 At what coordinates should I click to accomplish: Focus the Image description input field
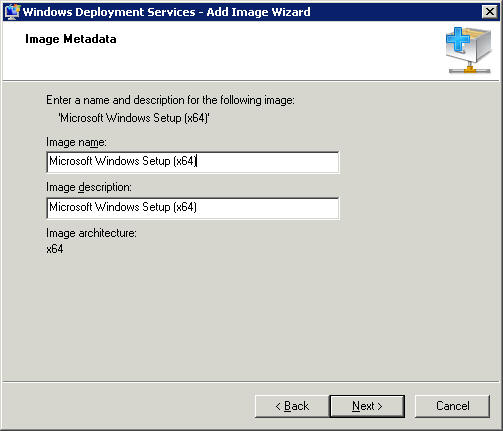tap(193, 208)
